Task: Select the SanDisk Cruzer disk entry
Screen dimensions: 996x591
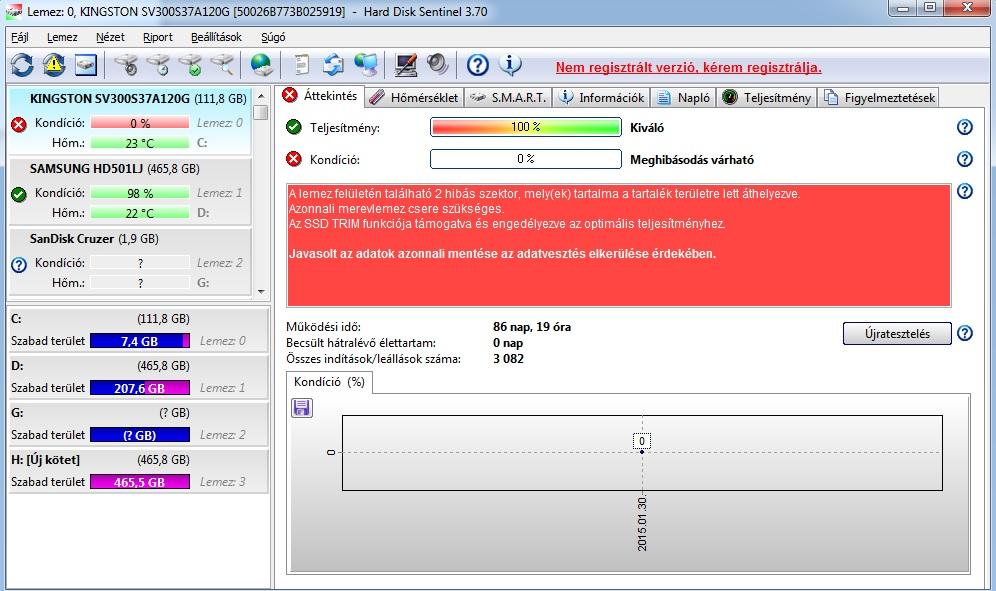Action: [130, 261]
